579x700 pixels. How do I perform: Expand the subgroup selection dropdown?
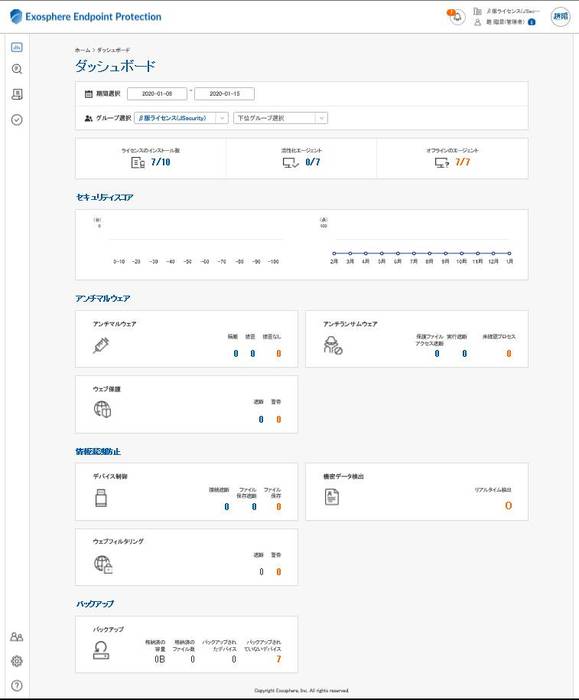pyautogui.click(x=280, y=118)
